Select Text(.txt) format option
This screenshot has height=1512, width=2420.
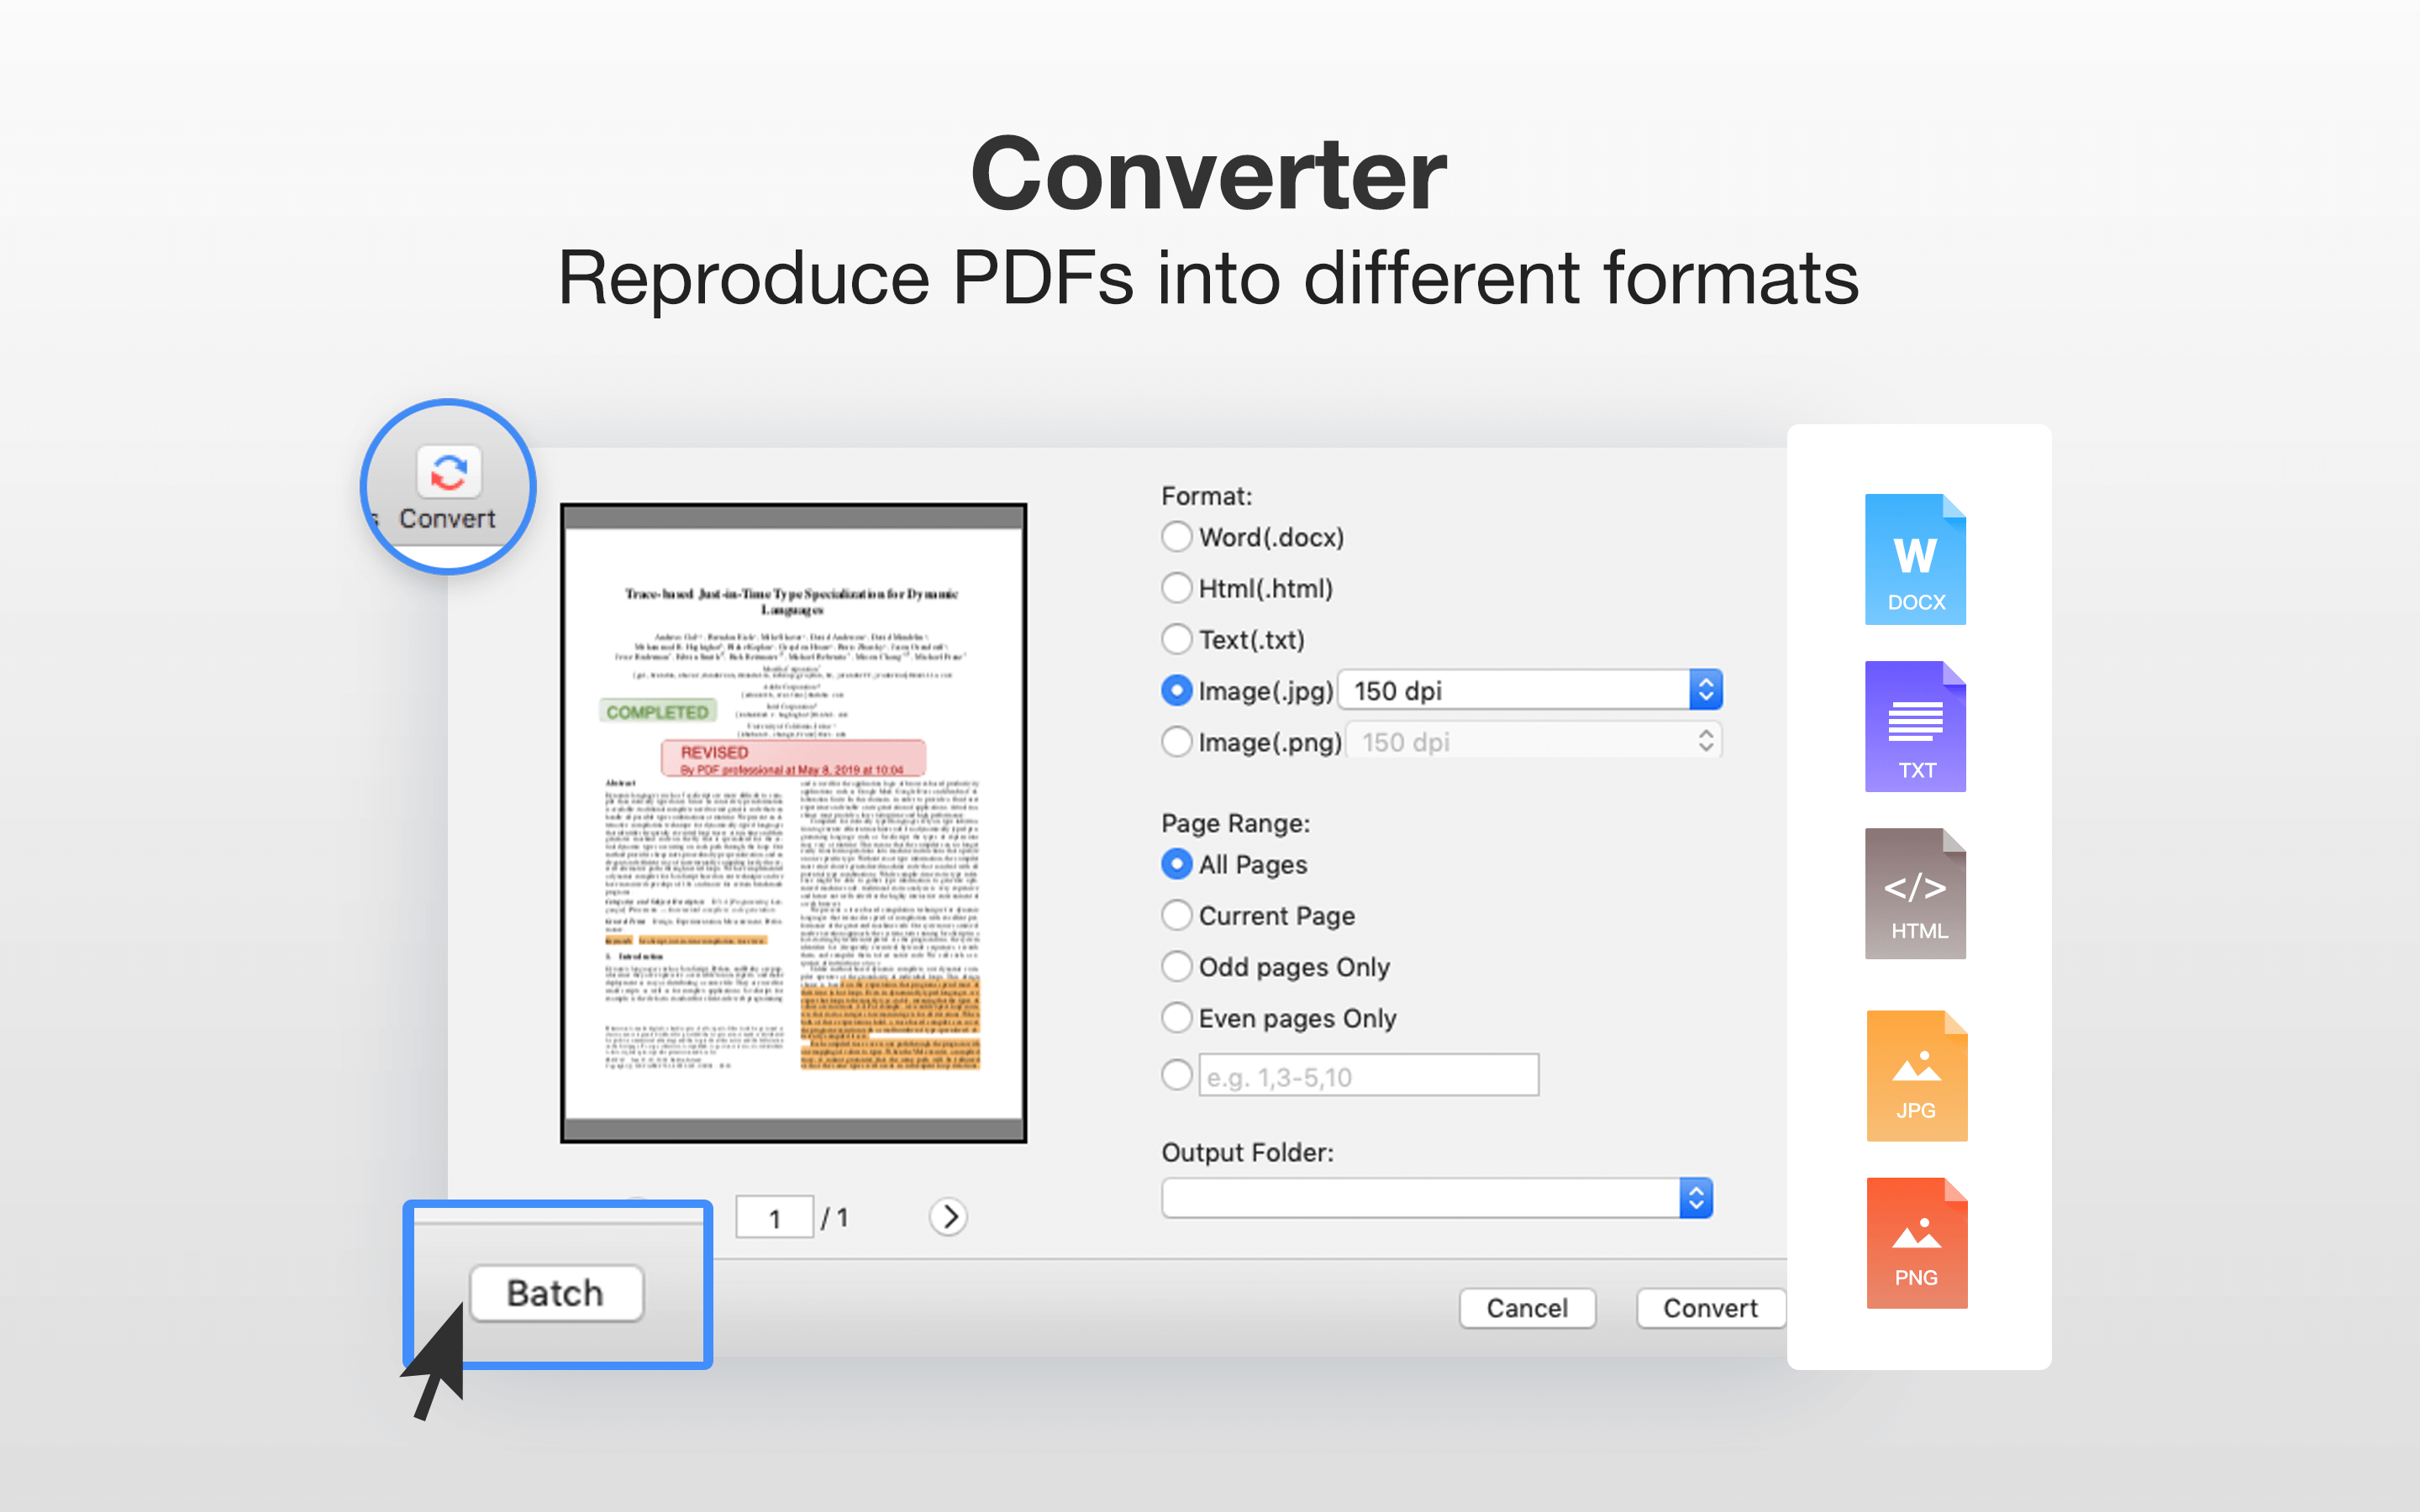[1177, 639]
